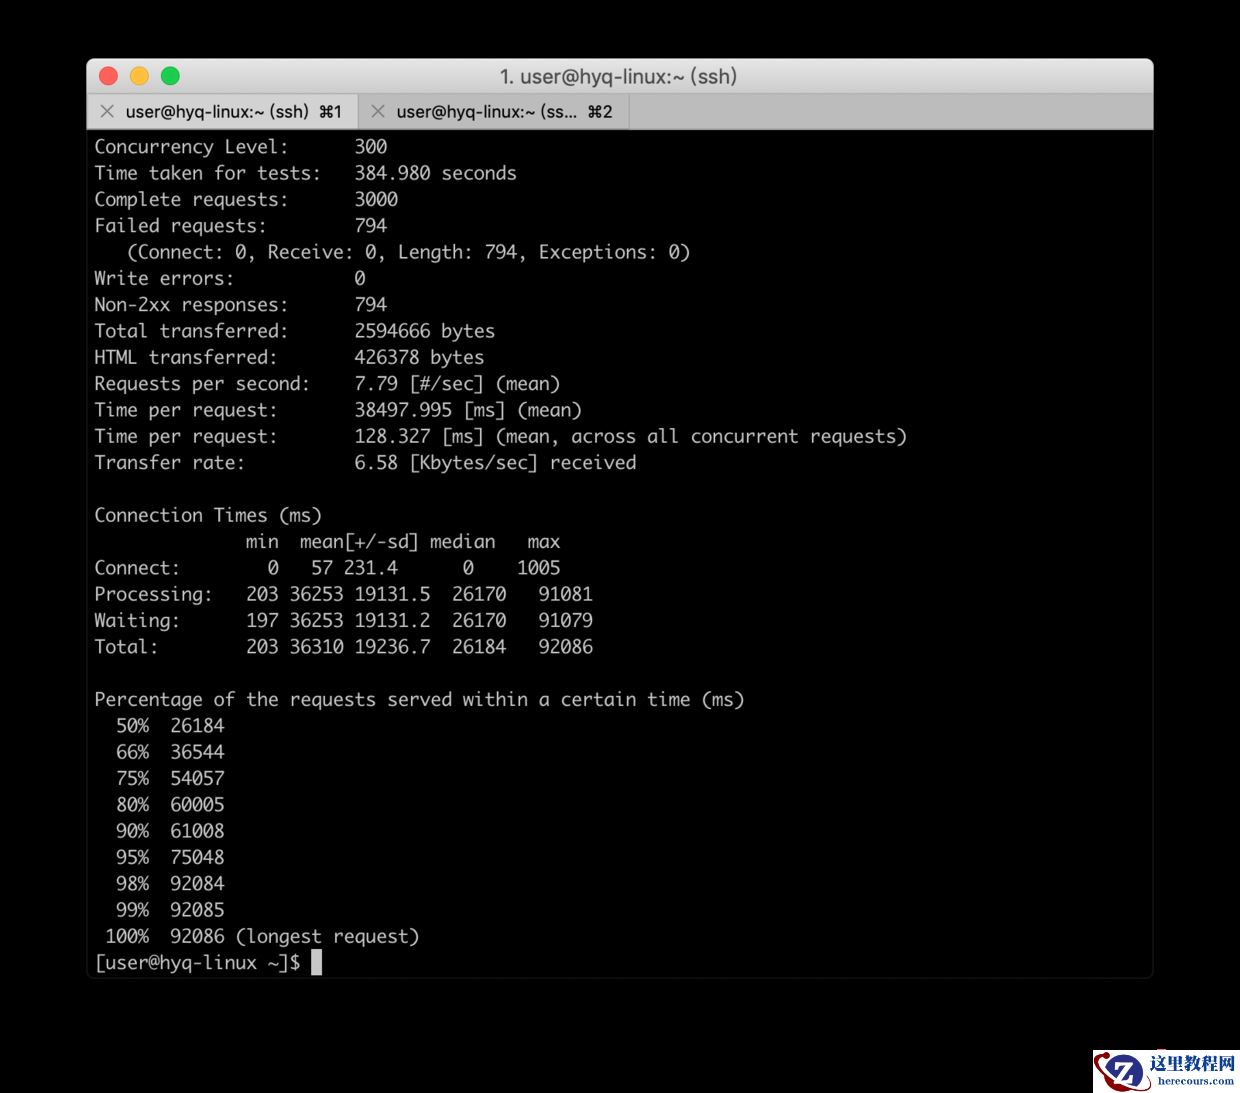Click the 'Waiting:' row label
The image size is (1240, 1093).
coord(137,620)
